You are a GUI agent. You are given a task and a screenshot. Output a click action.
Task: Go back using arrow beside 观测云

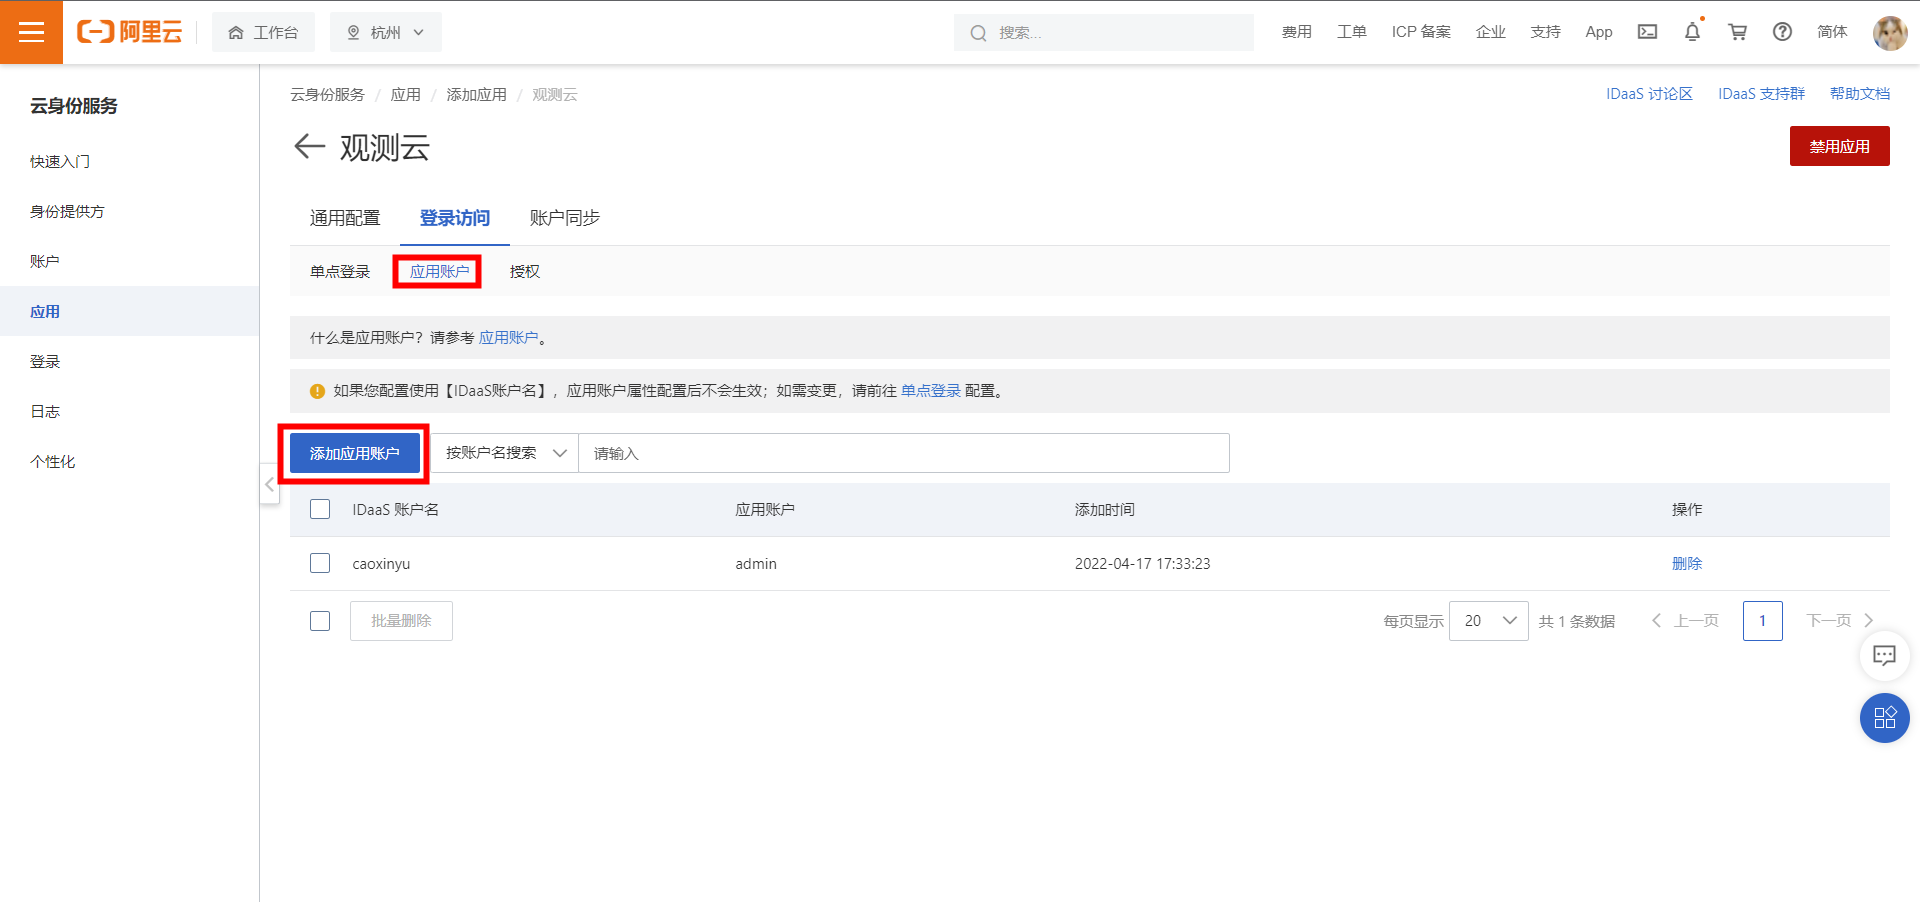pos(309,147)
